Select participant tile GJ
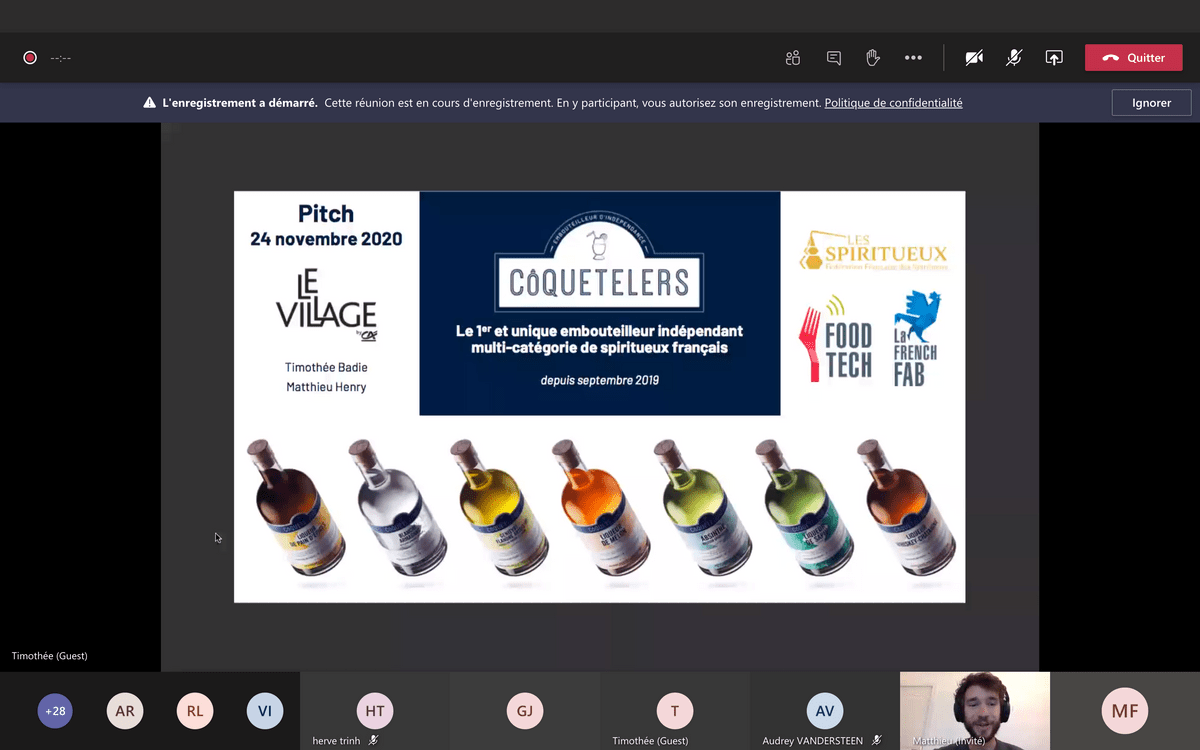This screenshot has height=750, width=1200. pos(524,711)
